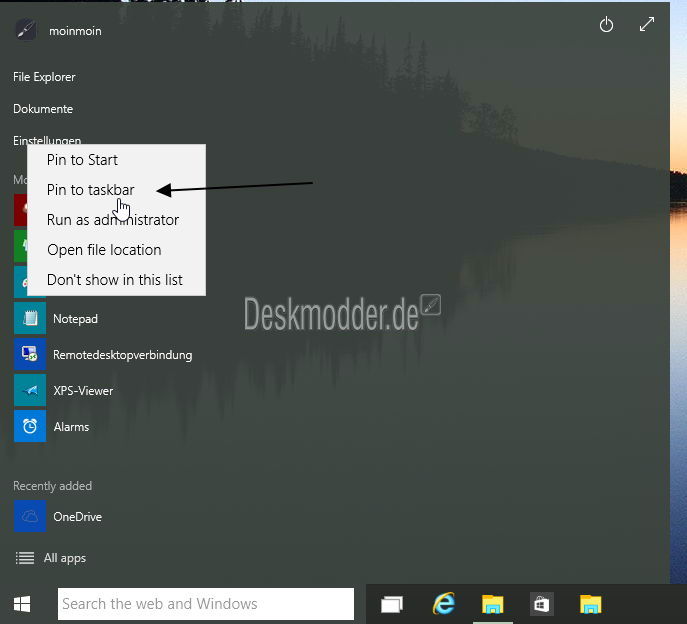
Task: Open the rightmost File Explorer taskbar icon
Action: coord(591,604)
